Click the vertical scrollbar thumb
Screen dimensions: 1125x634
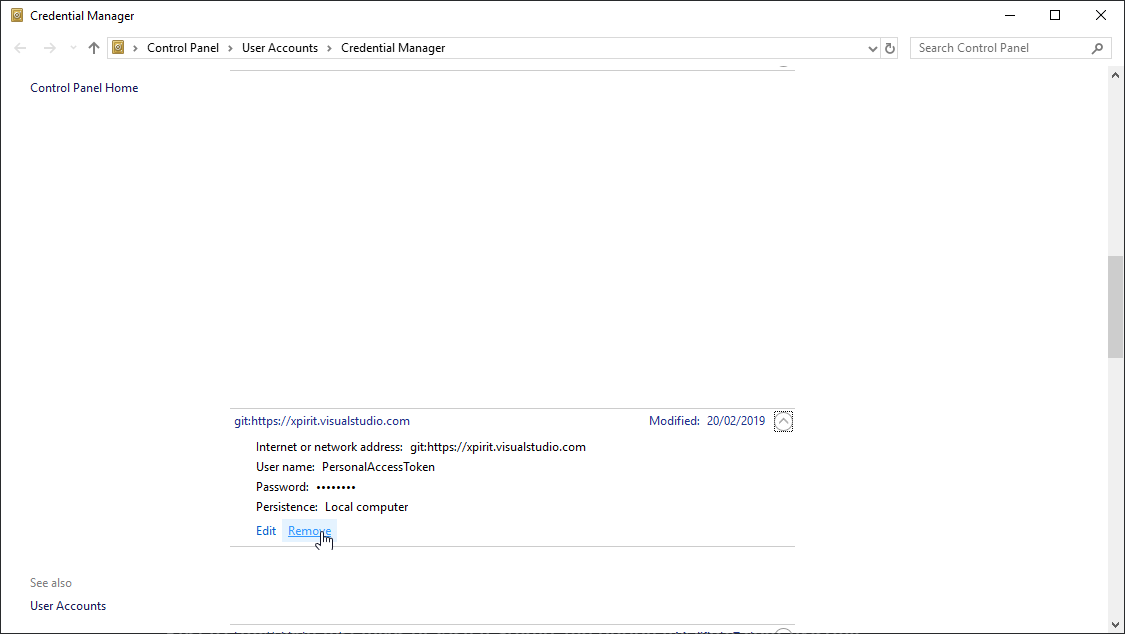coord(1115,307)
